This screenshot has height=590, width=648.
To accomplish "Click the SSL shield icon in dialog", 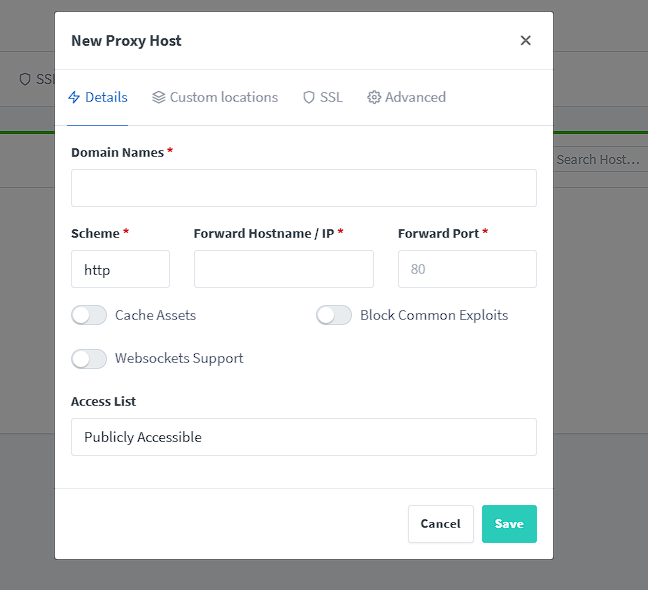I will point(309,98).
